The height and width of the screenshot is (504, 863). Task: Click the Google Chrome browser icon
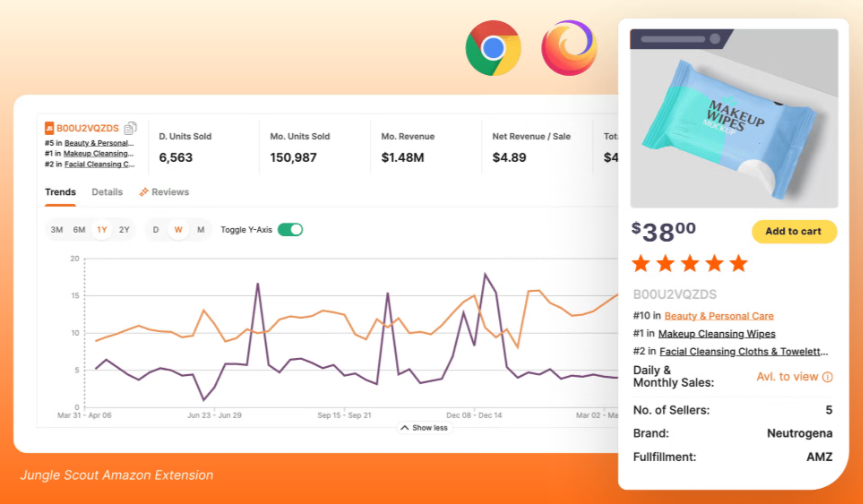click(493, 48)
